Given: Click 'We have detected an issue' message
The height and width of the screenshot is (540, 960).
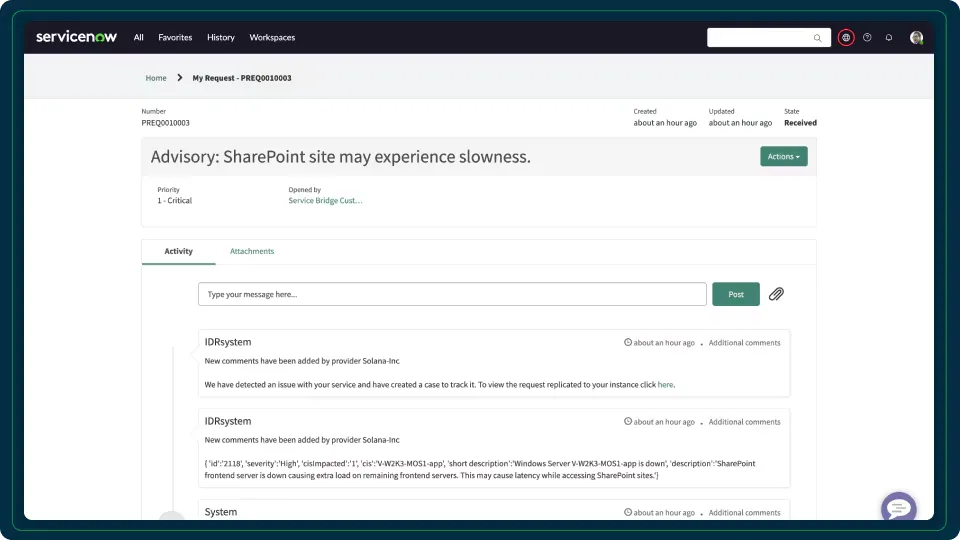Looking at the screenshot, I should [440, 384].
